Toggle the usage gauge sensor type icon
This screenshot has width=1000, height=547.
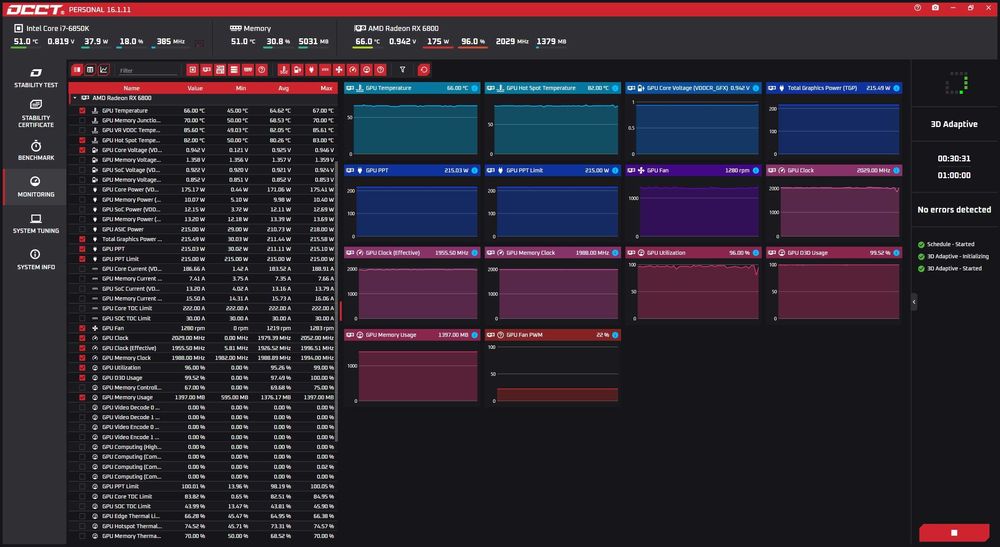367,69
